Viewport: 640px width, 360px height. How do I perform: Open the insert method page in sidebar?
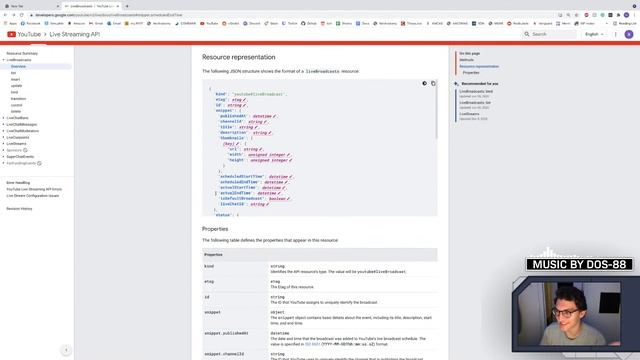click(x=16, y=80)
